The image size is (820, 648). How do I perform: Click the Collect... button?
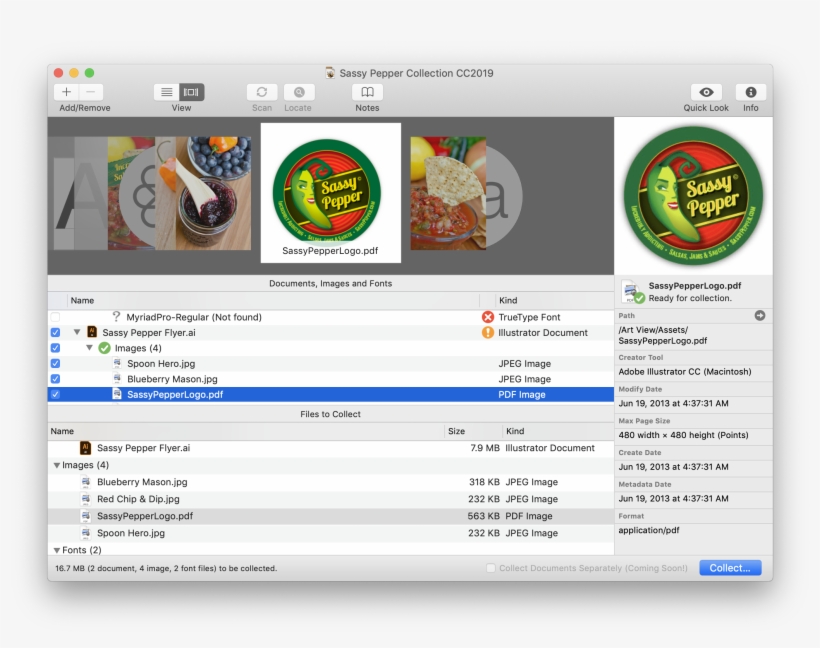pyautogui.click(x=730, y=568)
